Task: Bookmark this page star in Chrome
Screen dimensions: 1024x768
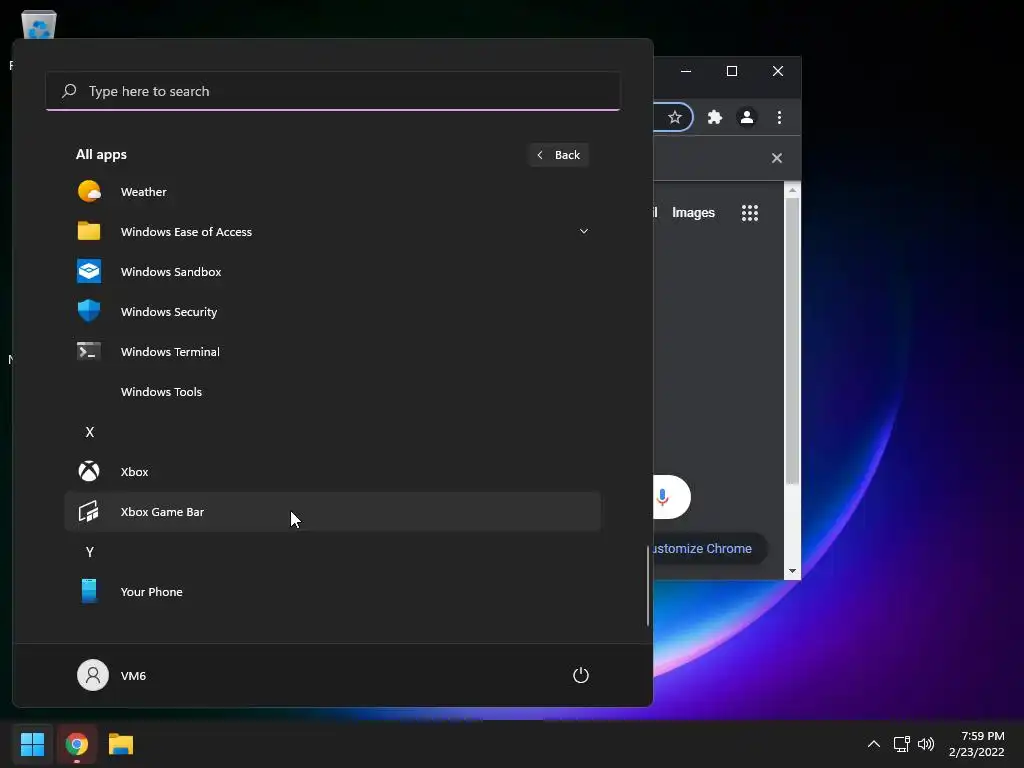Action: click(x=675, y=117)
